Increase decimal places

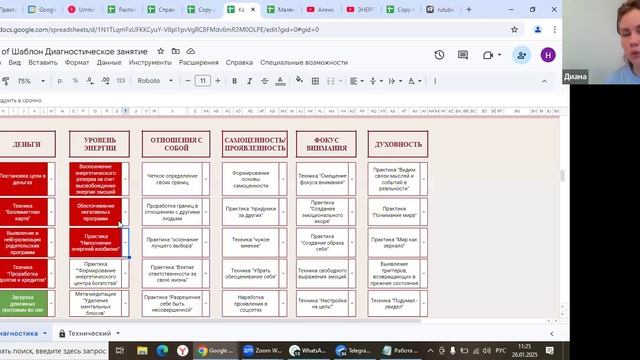[x=105, y=81]
